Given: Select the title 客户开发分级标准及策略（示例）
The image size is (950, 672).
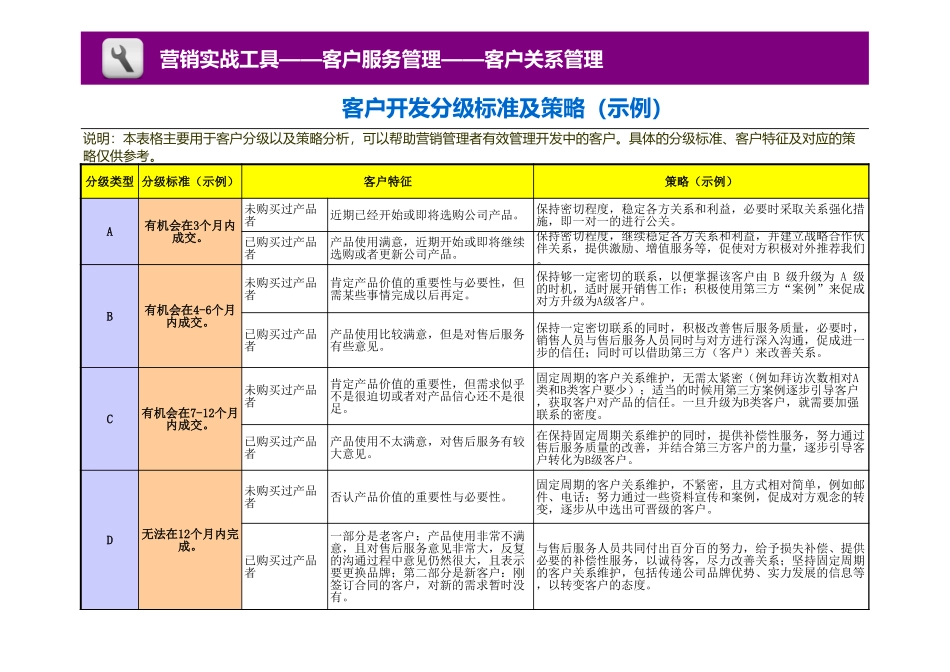Looking at the screenshot, I should tap(500, 108).
